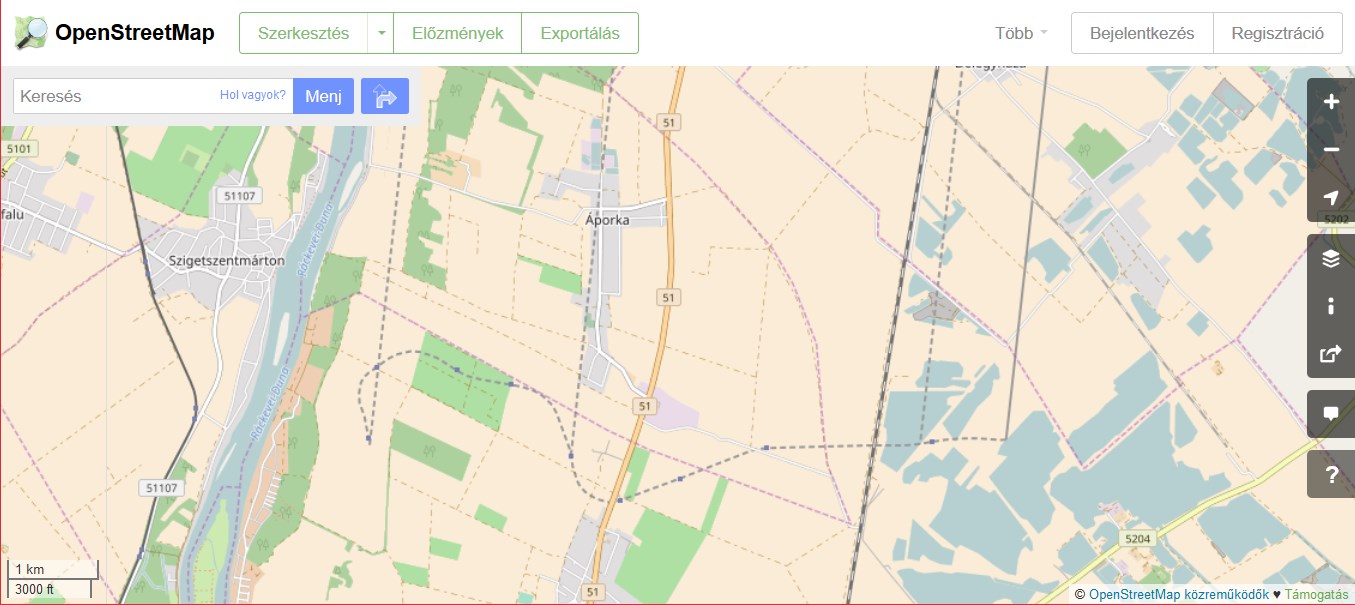This screenshot has height=605, width=1355.
Task: Click the Bejelentkezés login button
Action: coord(1142,33)
